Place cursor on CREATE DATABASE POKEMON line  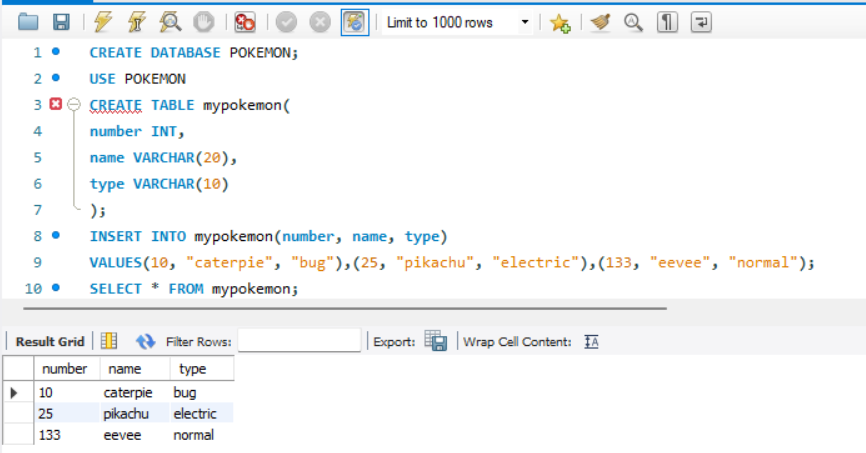(x=194, y=52)
